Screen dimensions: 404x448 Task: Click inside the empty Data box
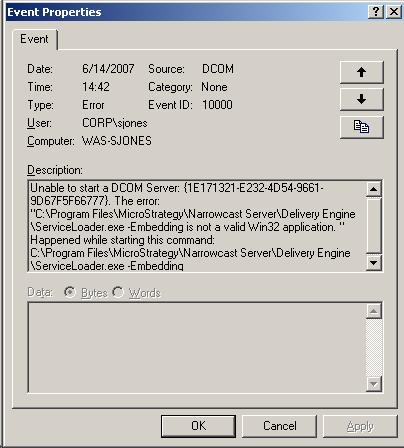pyautogui.click(x=197, y=348)
